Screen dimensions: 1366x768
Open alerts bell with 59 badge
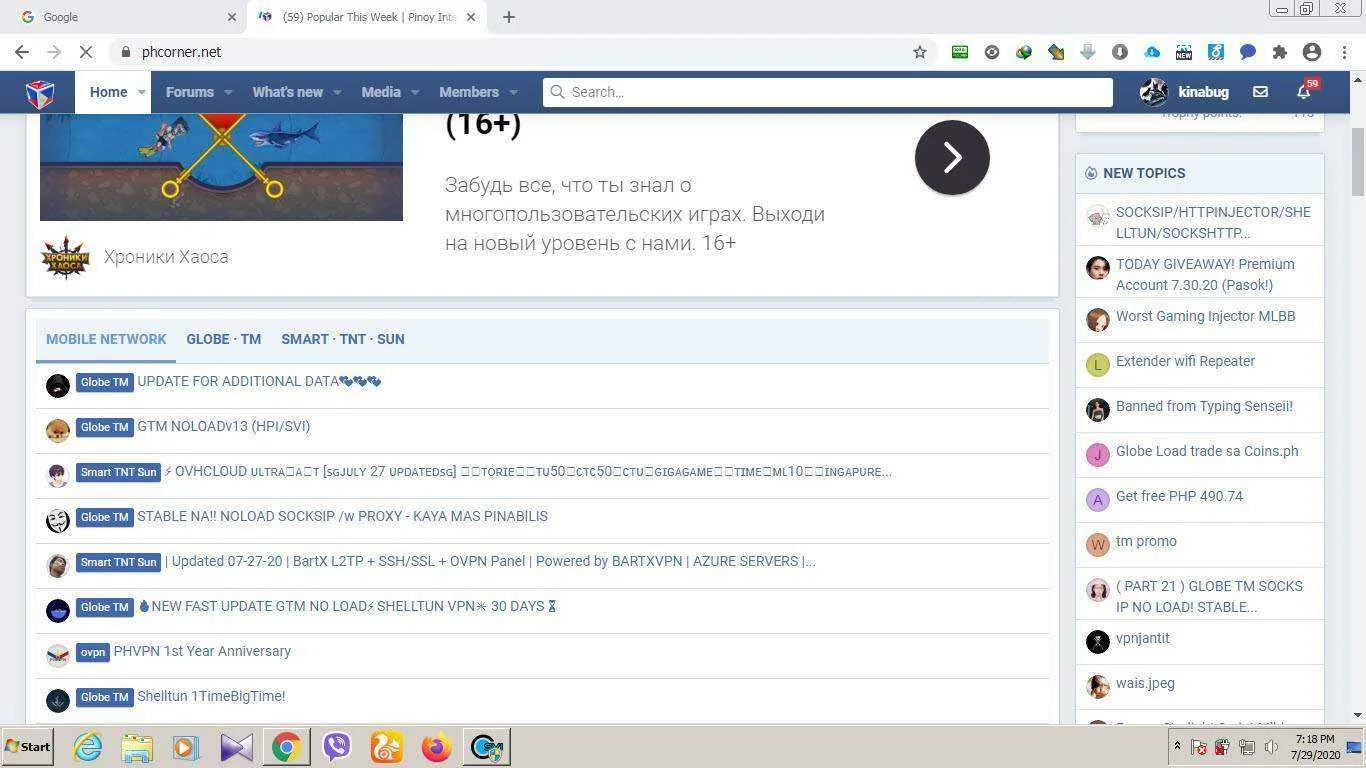[1304, 92]
